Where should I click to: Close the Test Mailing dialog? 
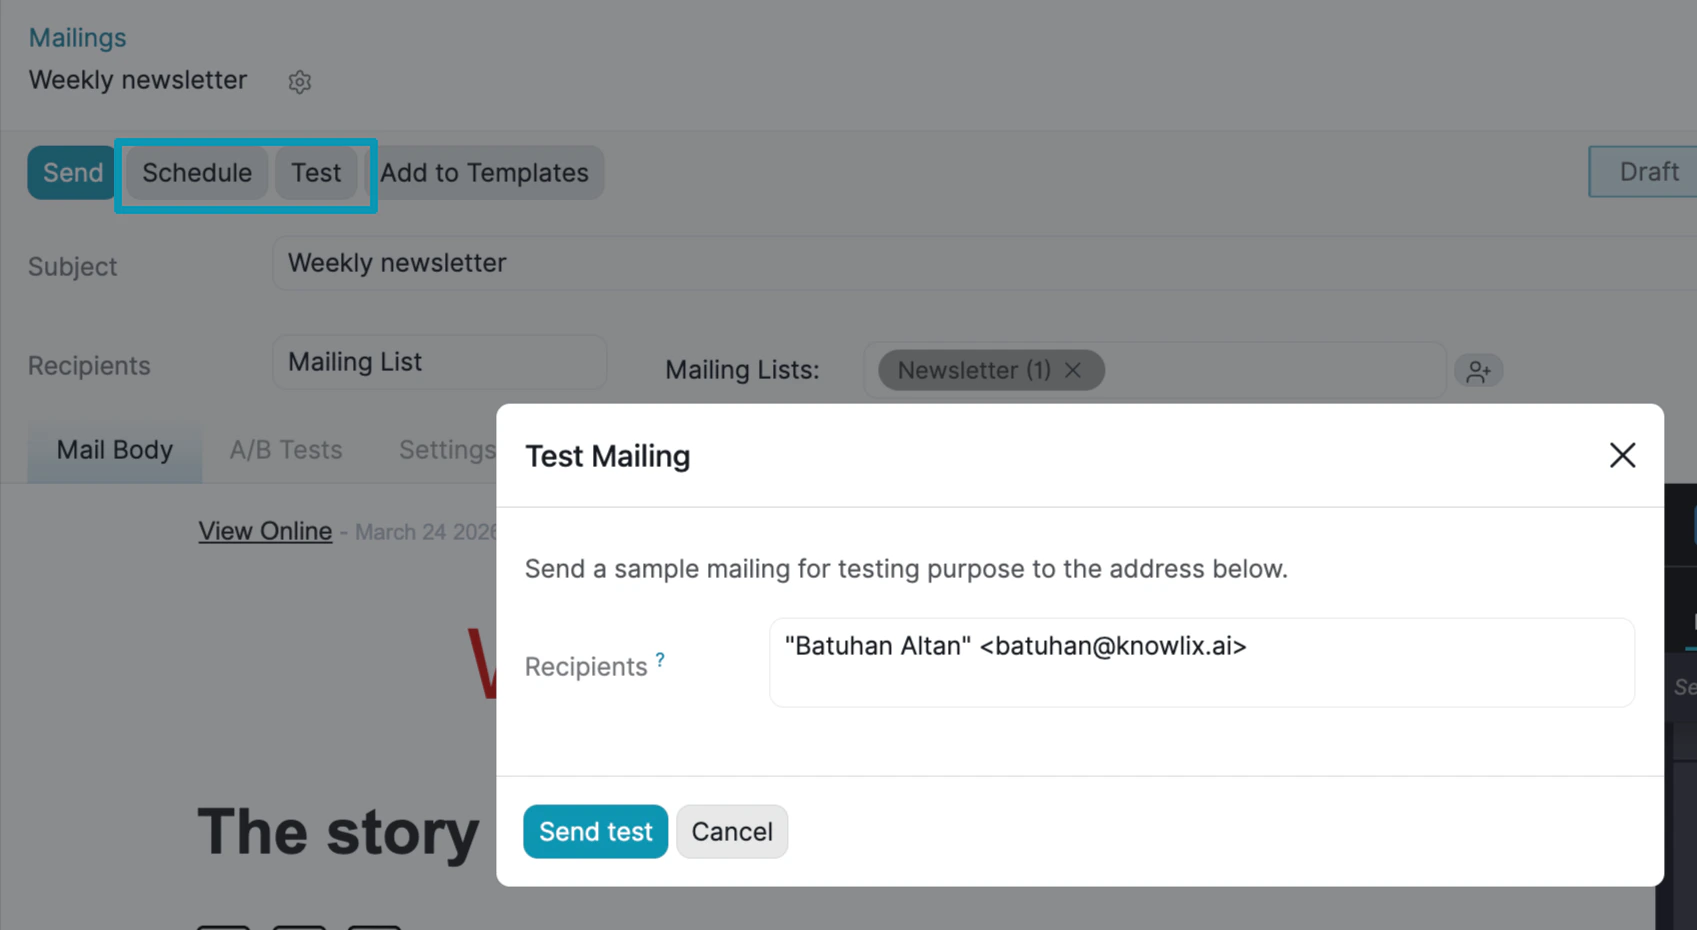tap(1622, 455)
